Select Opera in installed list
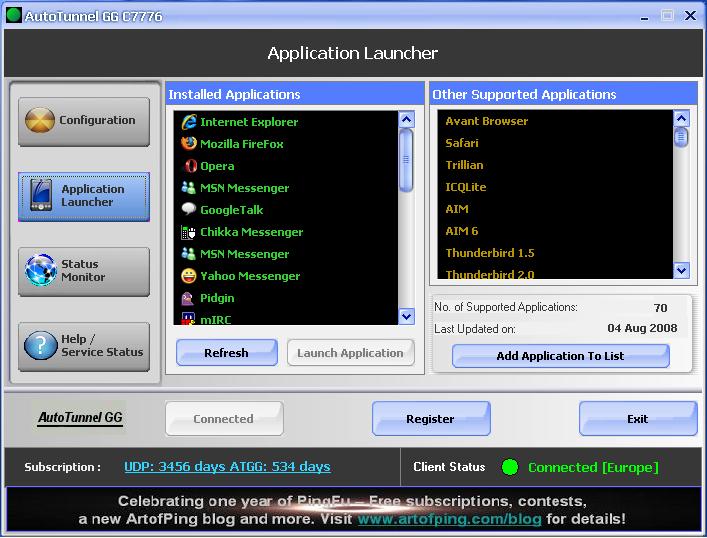This screenshot has height=538, width=707. [x=286, y=166]
